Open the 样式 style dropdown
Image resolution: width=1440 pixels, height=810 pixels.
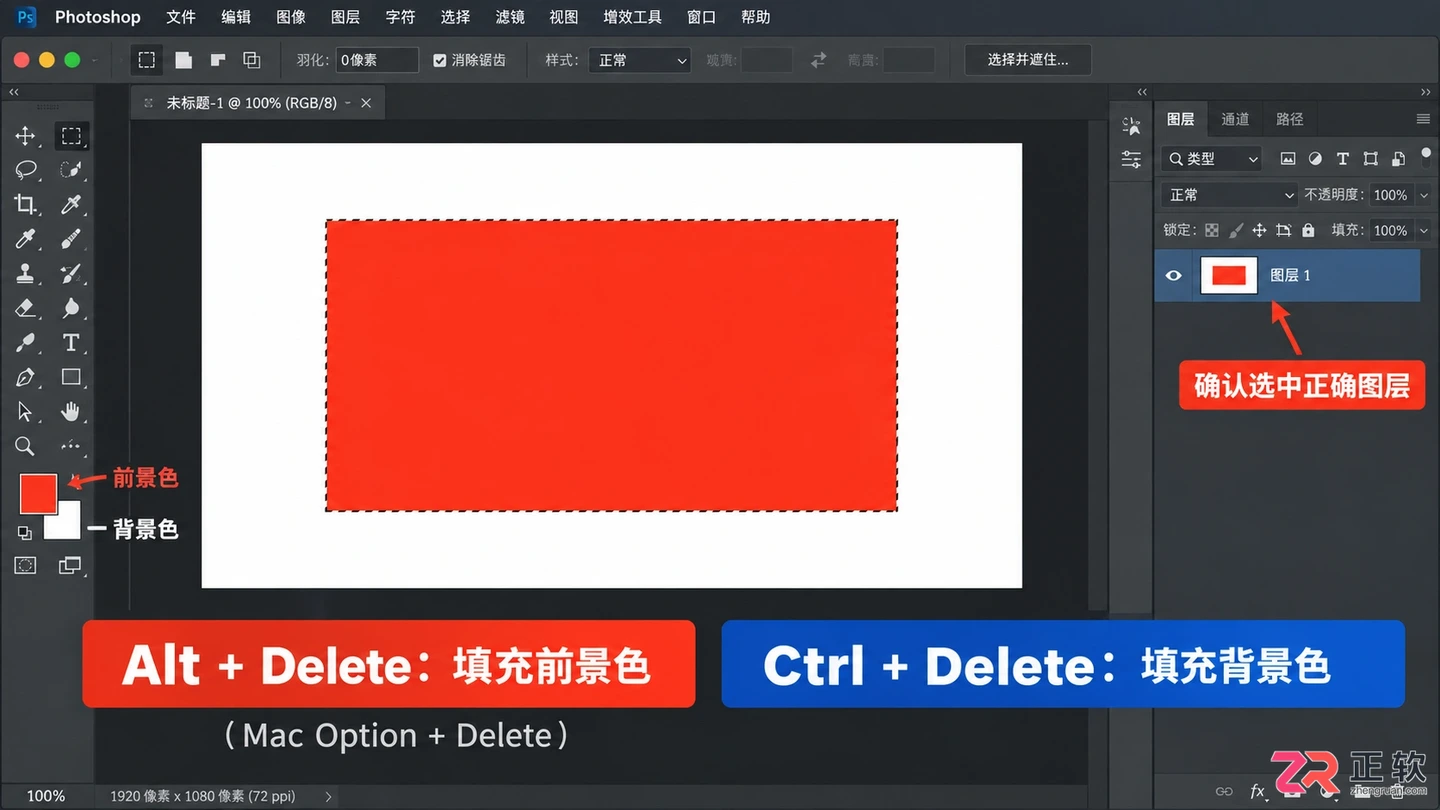coord(640,60)
